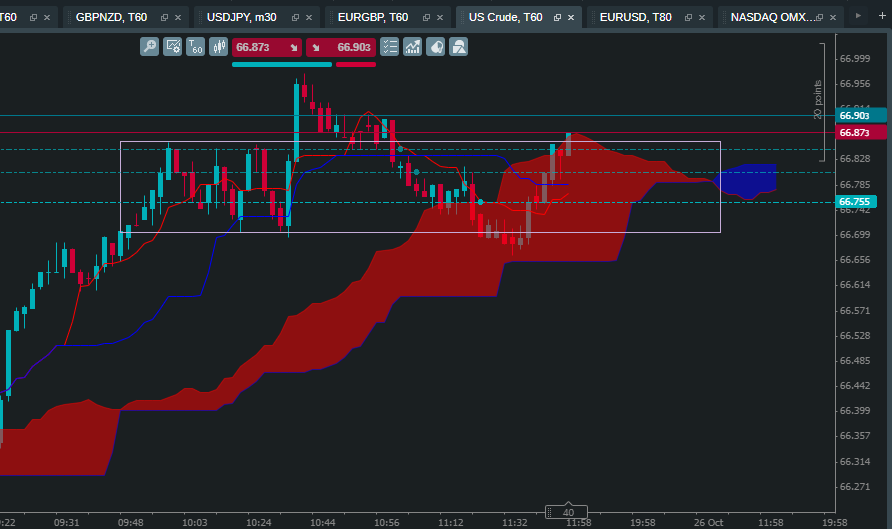Expand tab overflow arrow beside NASDAQ tab
Viewport: 892px width, 529px height.
click(858, 16)
